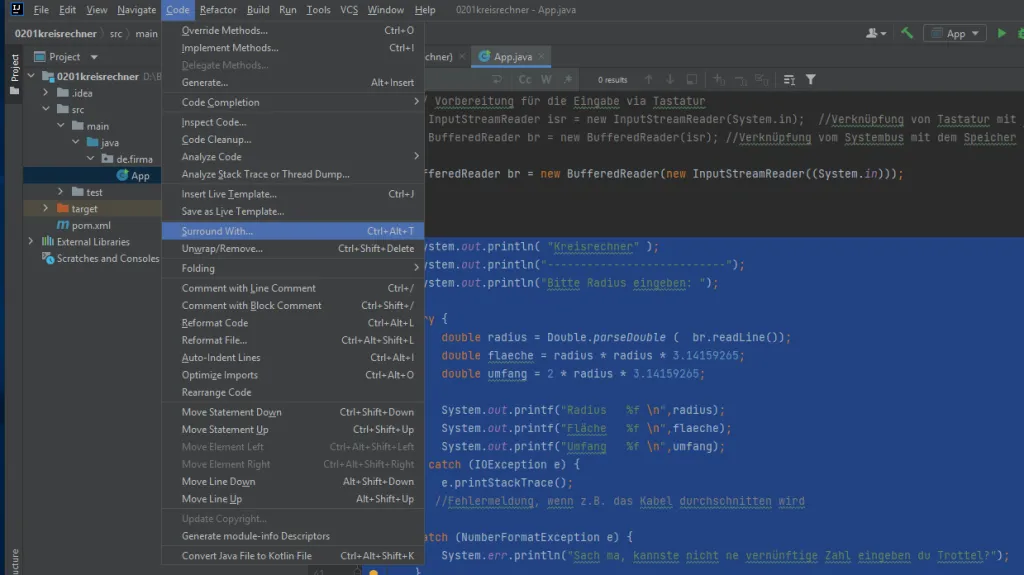Click select all occurrences icon

[761, 80]
